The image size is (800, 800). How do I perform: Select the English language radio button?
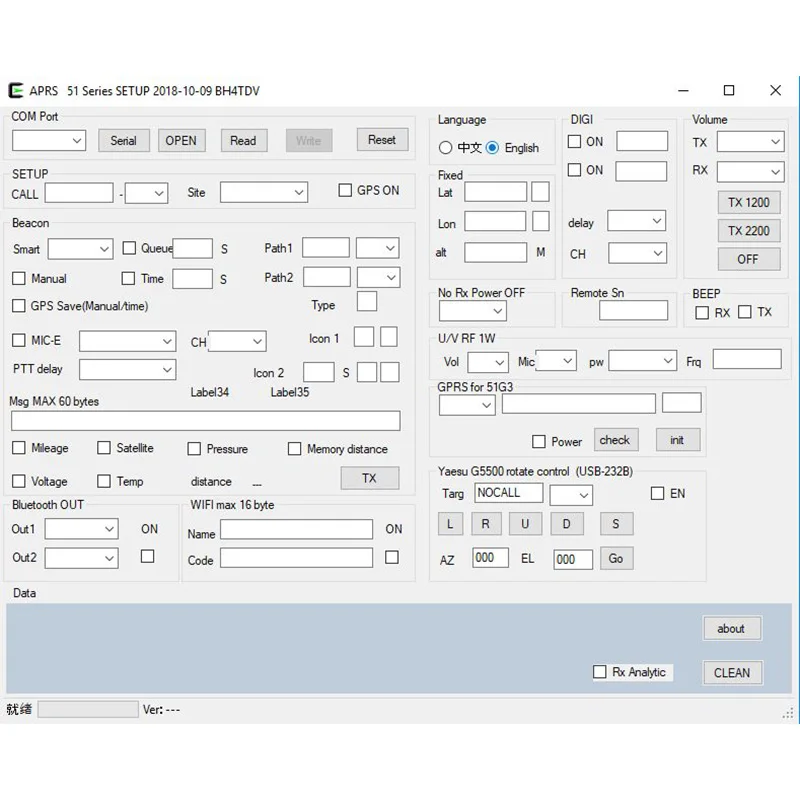coord(492,148)
